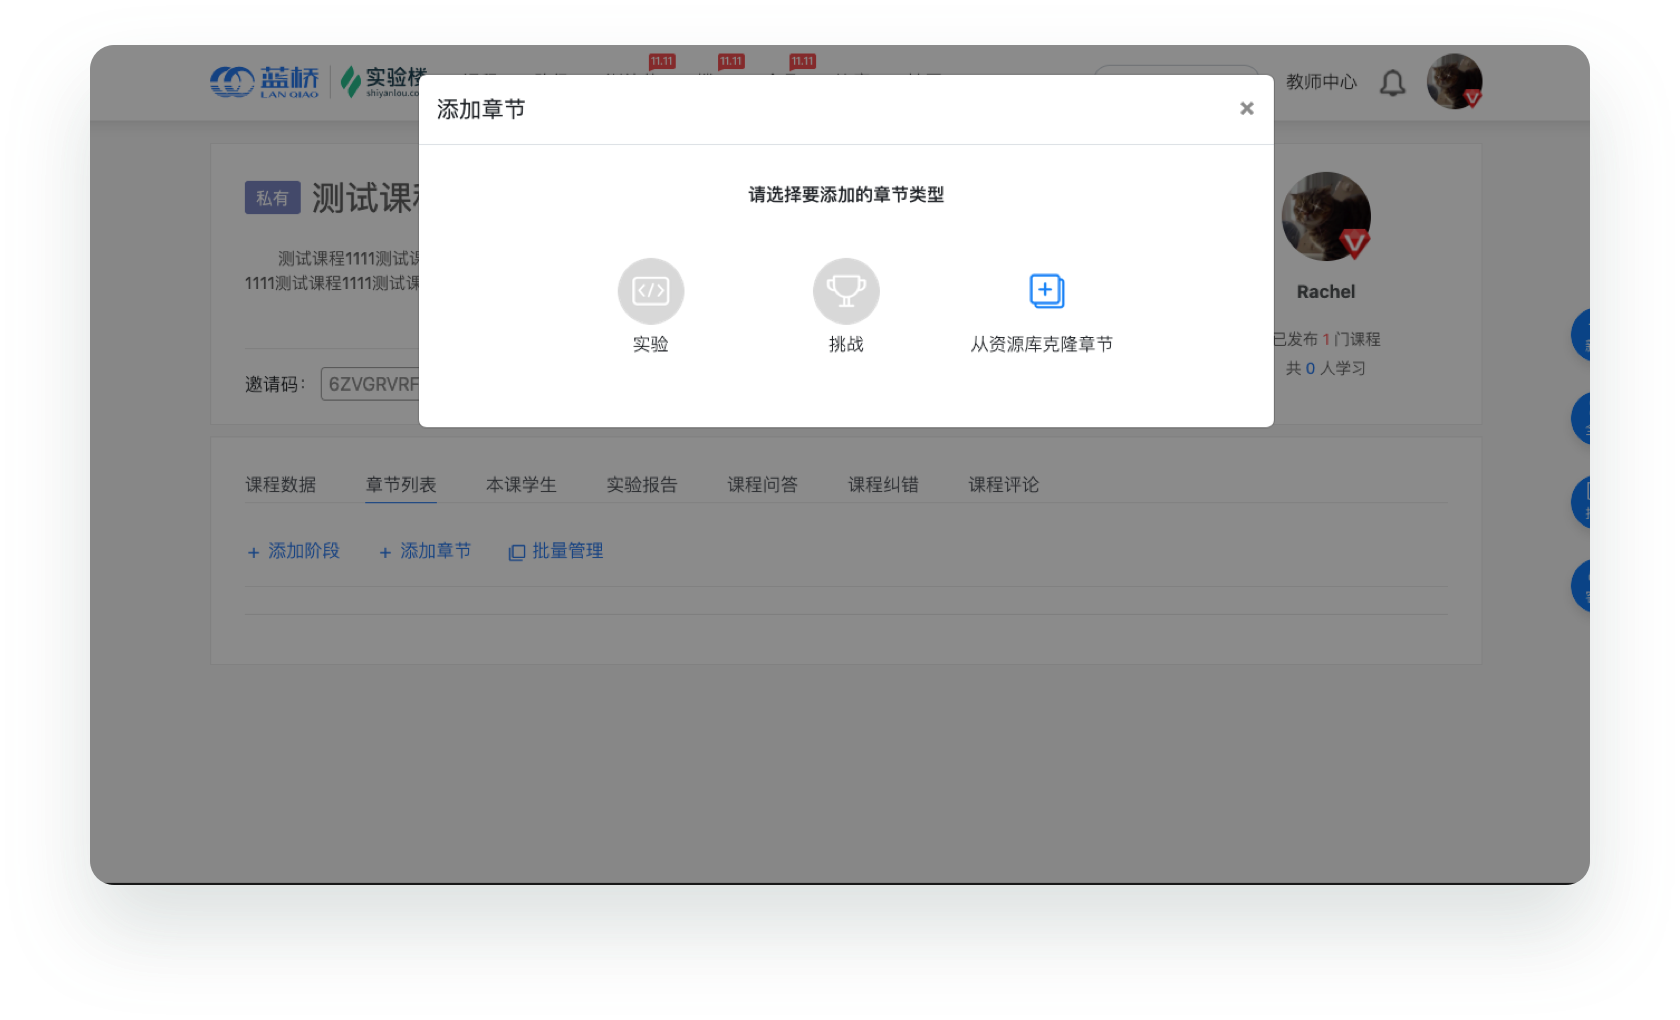Switch to the 课程数据 tab

(281, 485)
